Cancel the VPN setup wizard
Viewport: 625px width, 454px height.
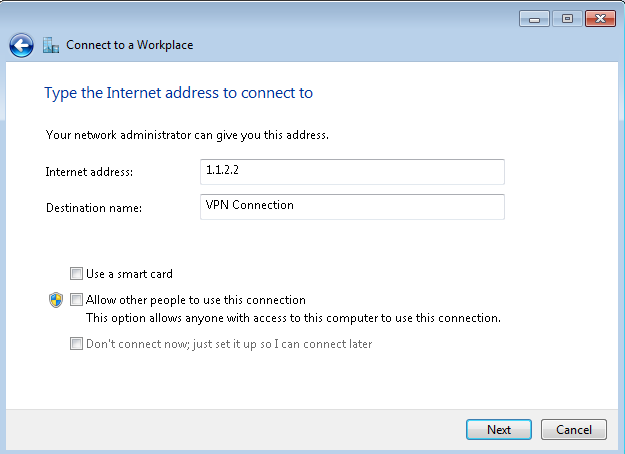(574, 430)
